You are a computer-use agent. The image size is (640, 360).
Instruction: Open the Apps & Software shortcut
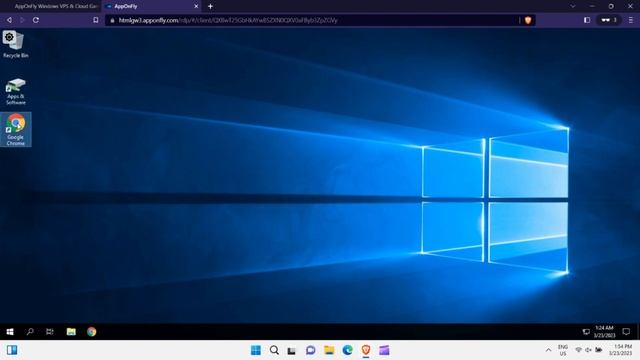click(16, 91)
